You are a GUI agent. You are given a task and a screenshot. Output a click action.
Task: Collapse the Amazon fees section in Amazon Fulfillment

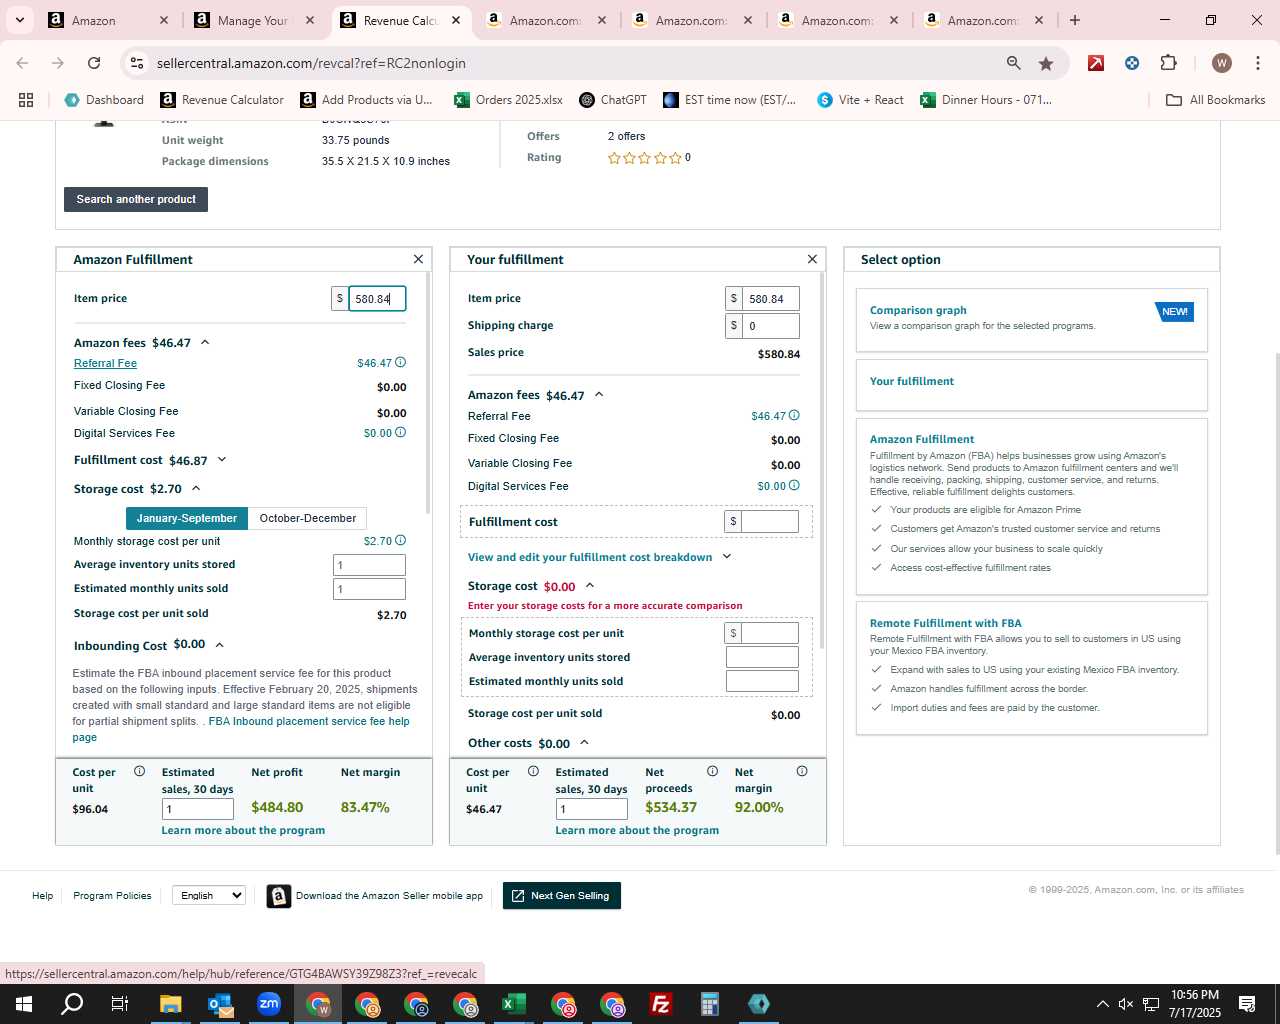tap(205, 343)
